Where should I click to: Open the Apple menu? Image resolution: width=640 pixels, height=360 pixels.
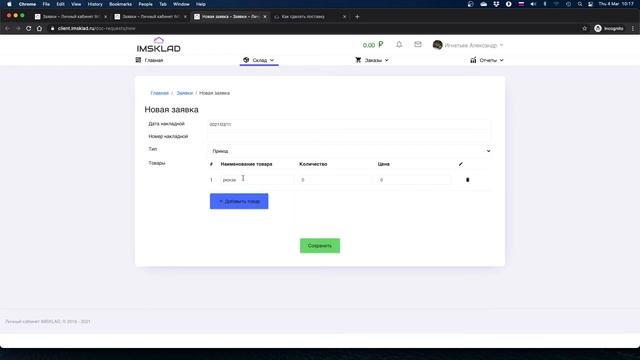[9, 4]
